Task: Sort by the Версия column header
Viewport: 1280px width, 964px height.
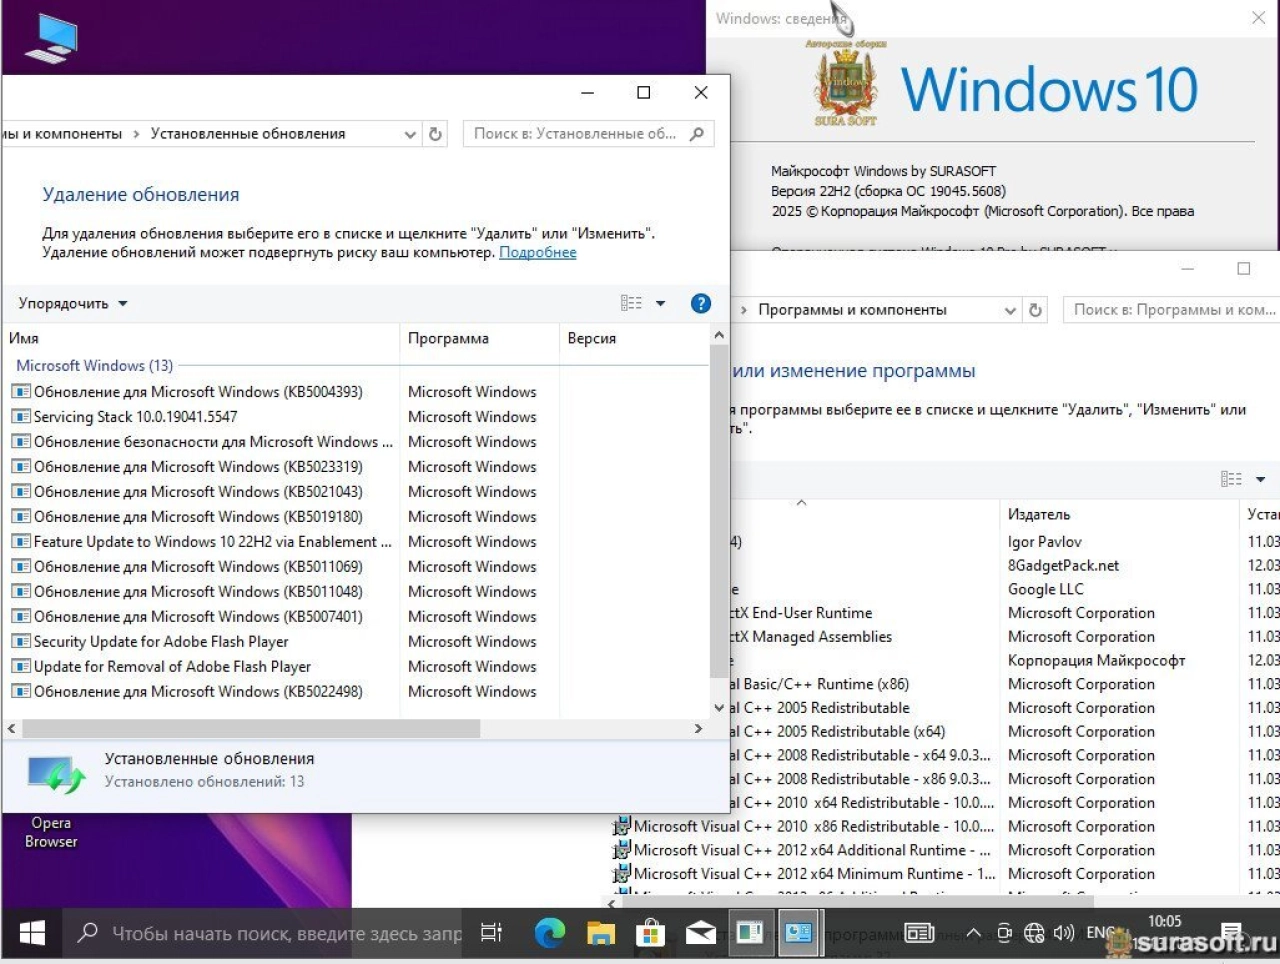Action: (x=633, y=338)
